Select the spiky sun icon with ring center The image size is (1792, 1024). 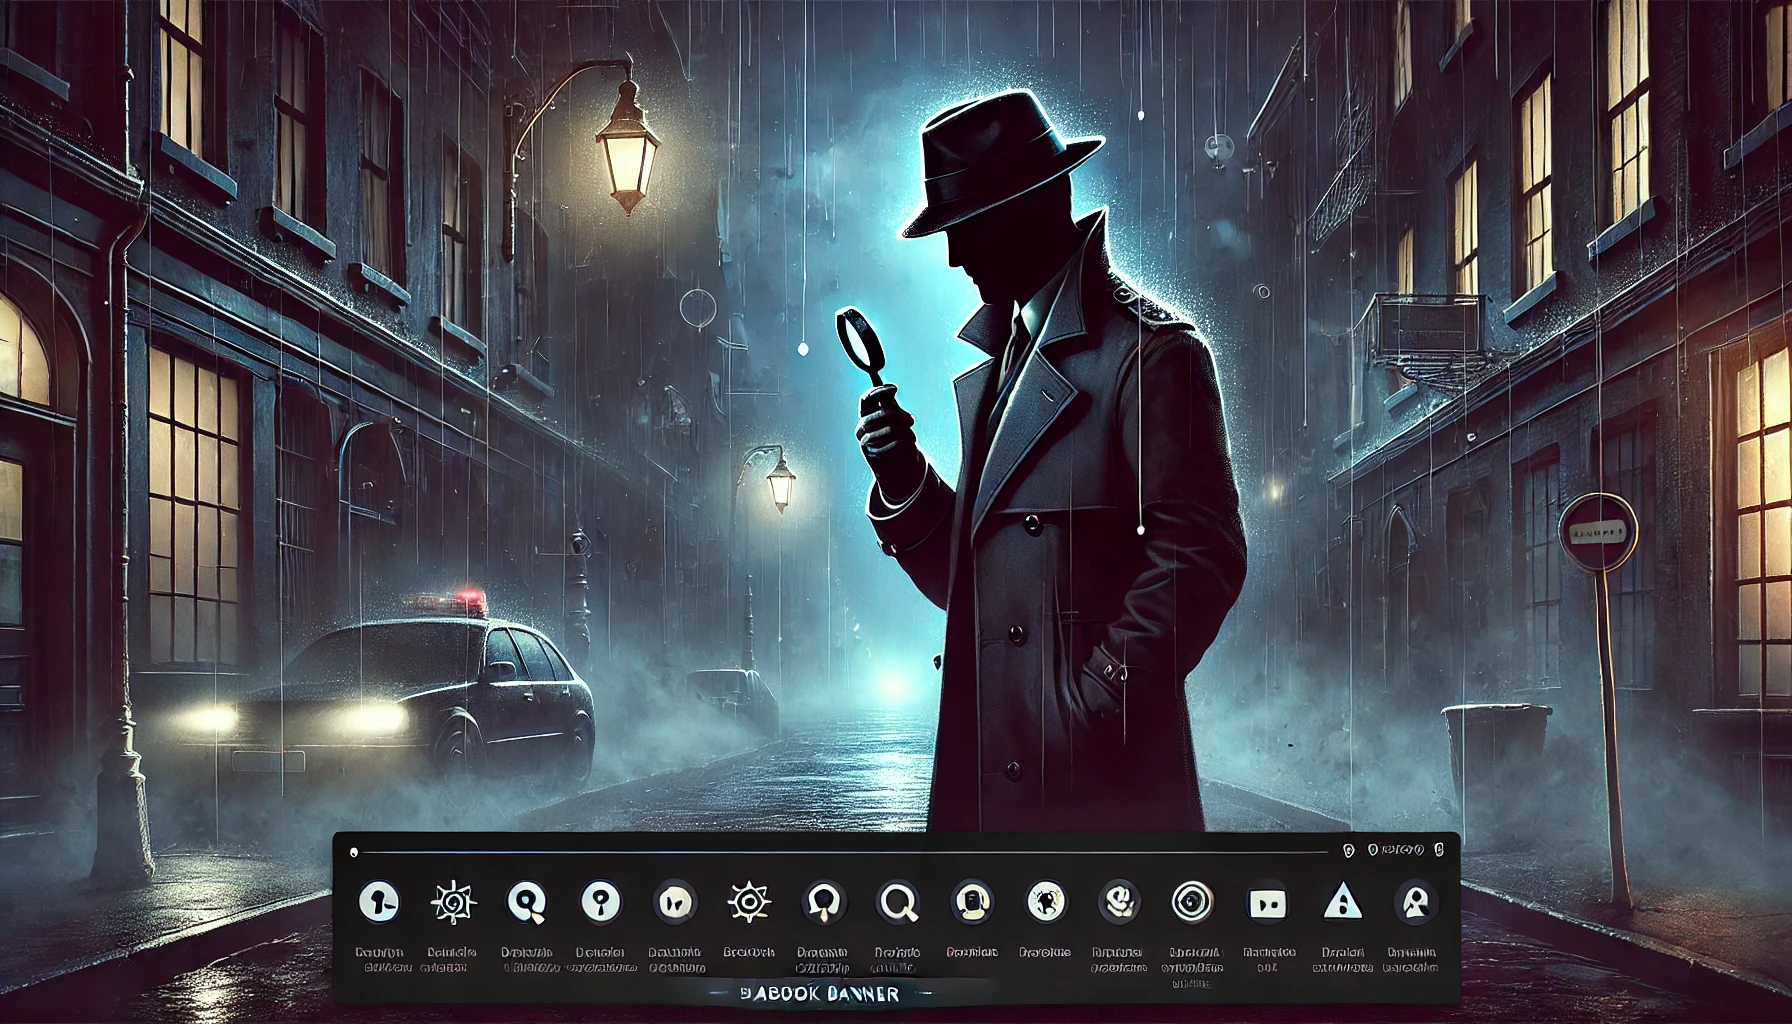[747, 903]
